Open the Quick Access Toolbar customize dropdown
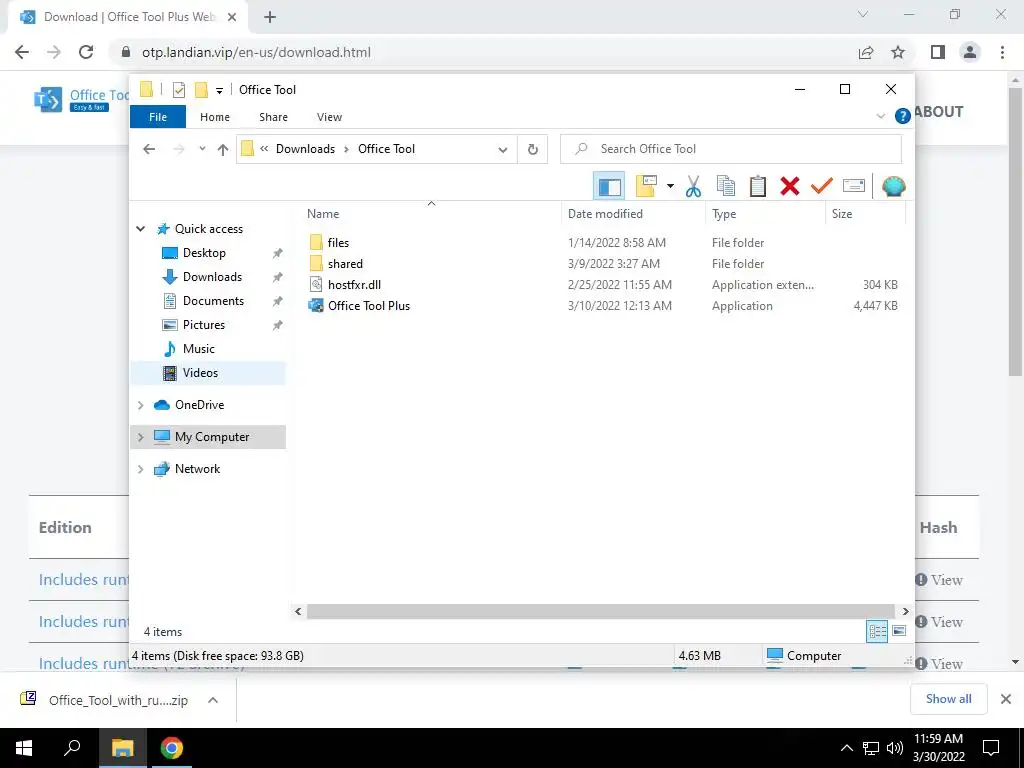This screenshot has width=1024, height=768. coord(219,90)
